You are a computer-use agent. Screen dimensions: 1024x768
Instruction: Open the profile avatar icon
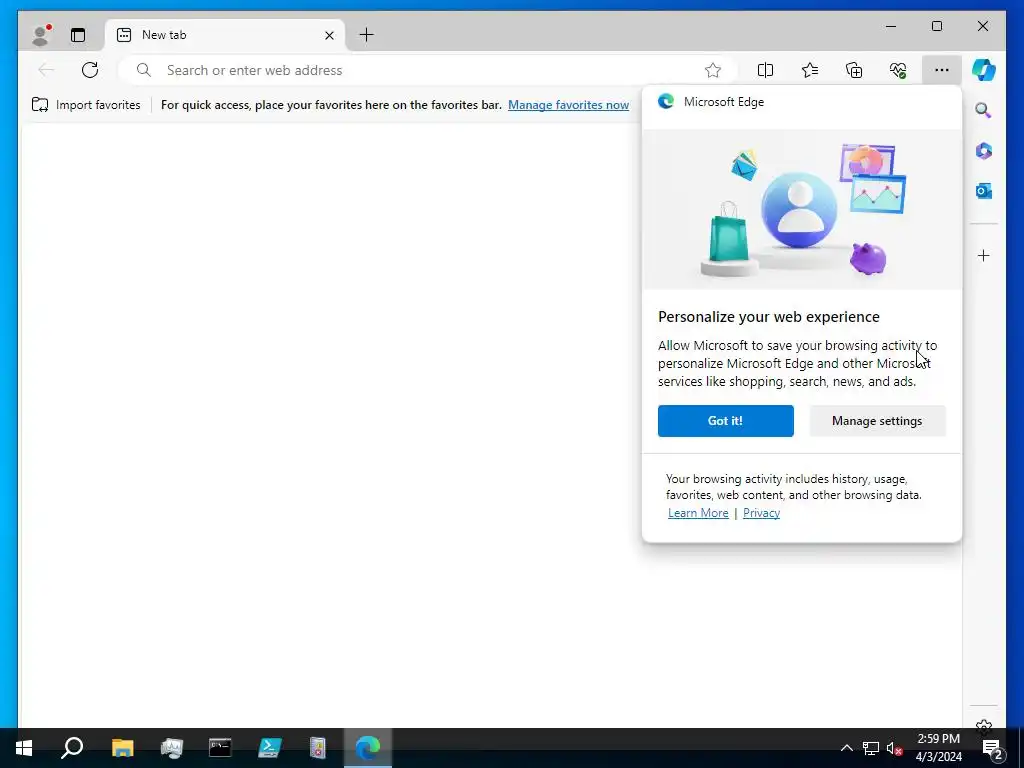tap(40, 35)
